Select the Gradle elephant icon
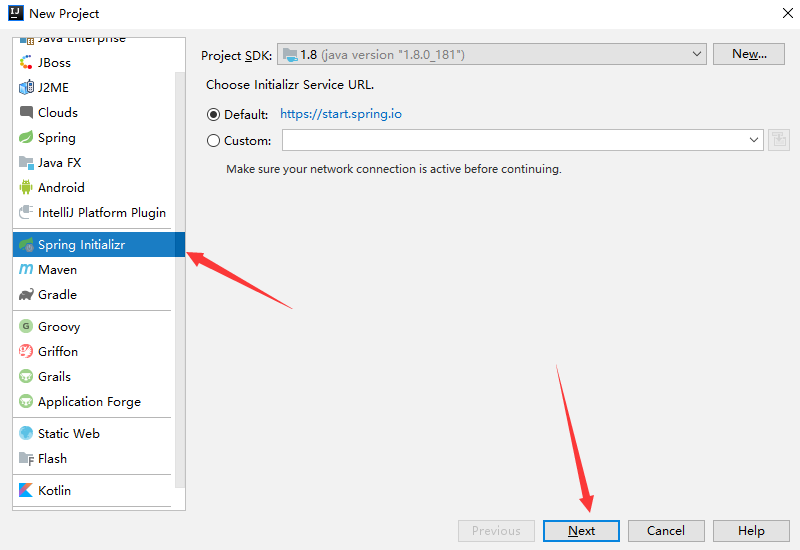 point(26,295)
